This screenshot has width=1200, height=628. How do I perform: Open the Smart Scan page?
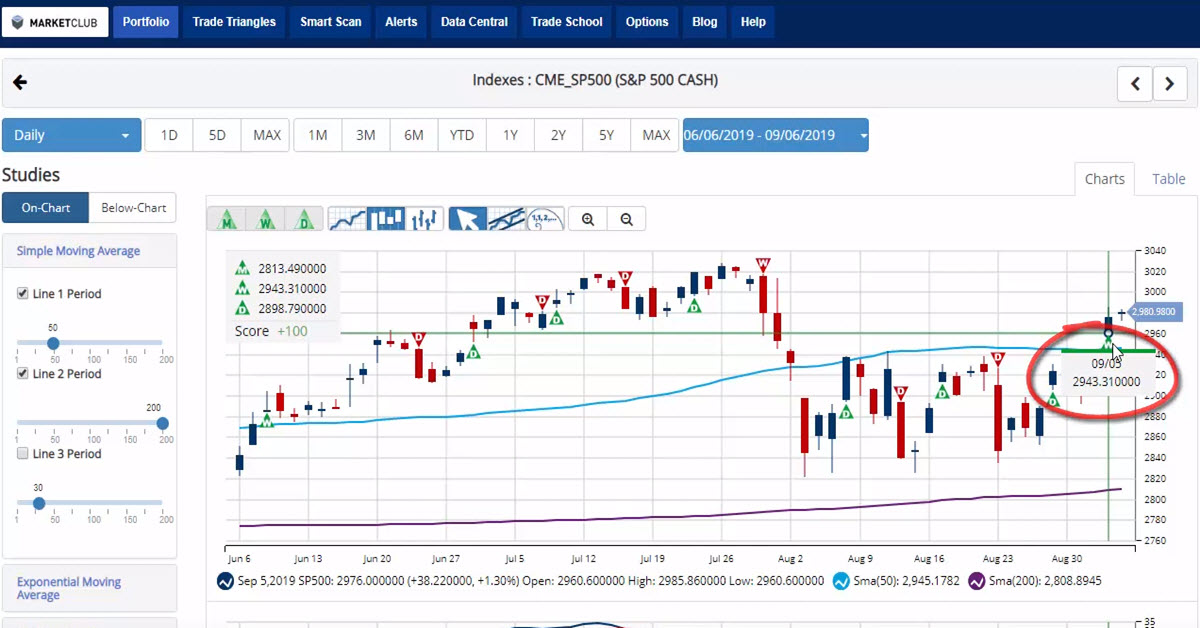tap(330, 21)
